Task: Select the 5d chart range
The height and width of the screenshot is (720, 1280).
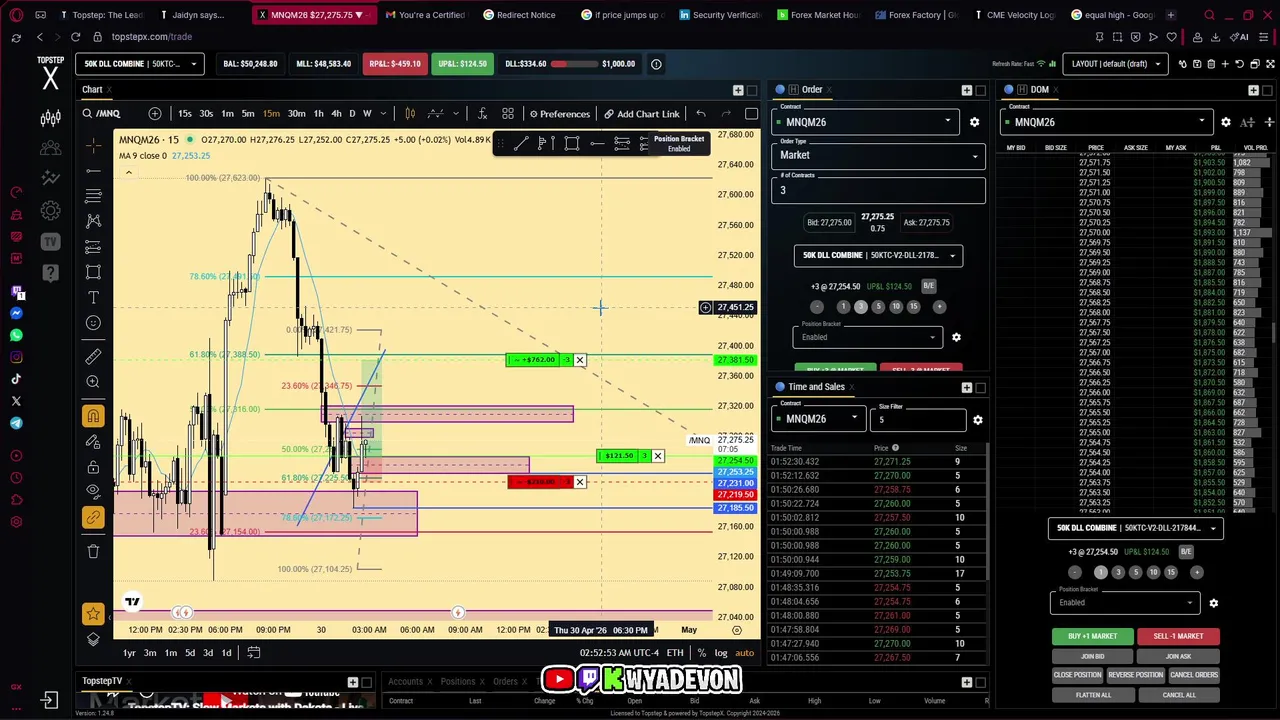Action: (189, 653)
